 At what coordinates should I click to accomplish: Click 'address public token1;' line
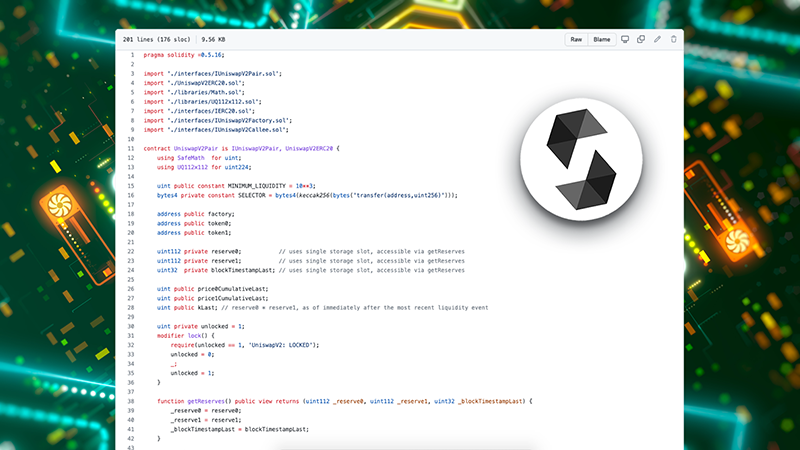point(194,233)
